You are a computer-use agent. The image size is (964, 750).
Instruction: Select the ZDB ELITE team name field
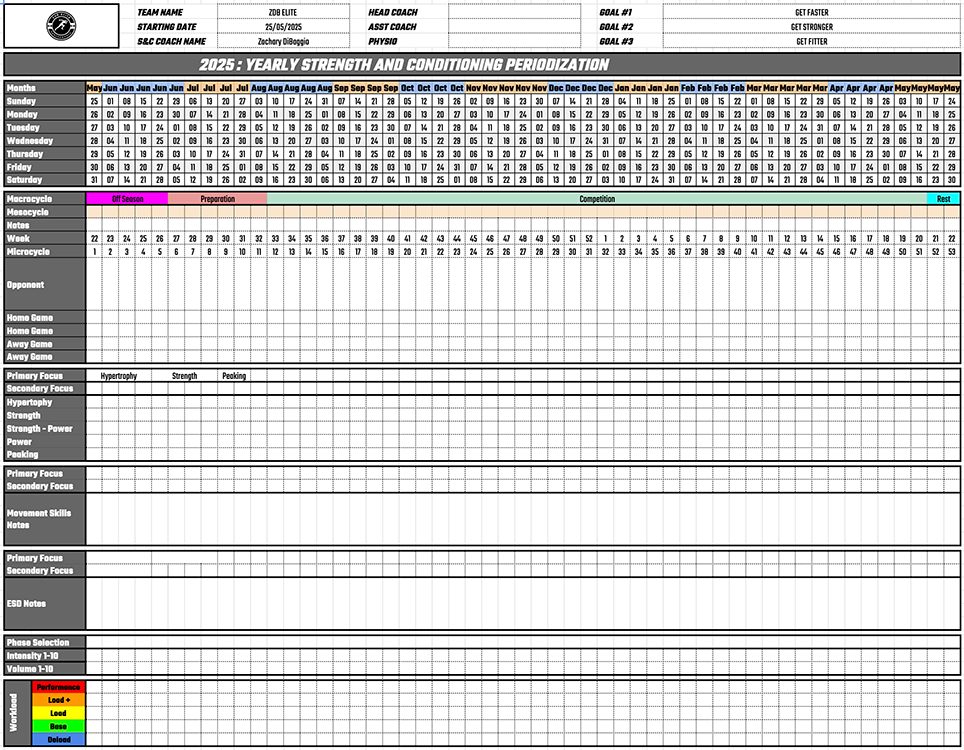pos(283,13)
